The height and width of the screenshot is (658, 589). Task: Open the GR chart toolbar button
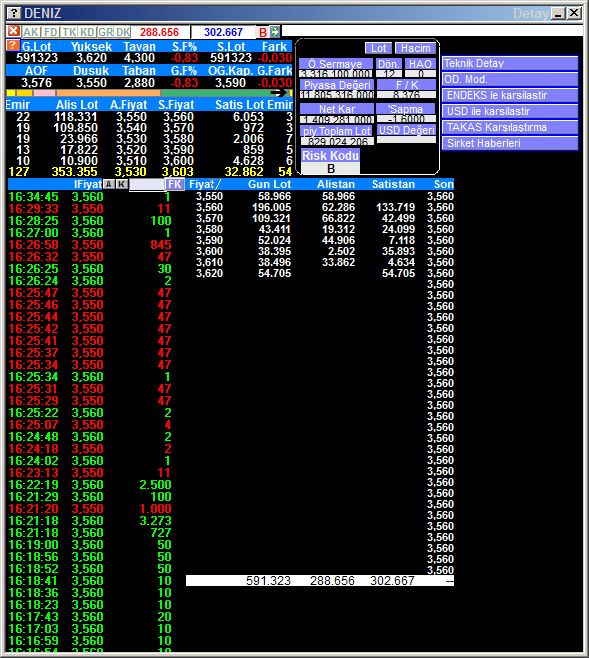pos(106,32)
